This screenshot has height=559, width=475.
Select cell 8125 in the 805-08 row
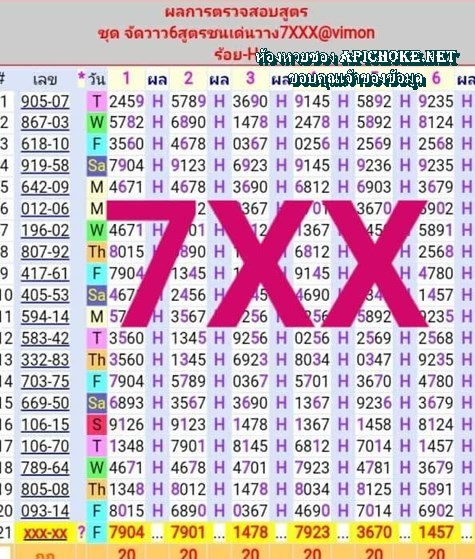pos(374,489)
